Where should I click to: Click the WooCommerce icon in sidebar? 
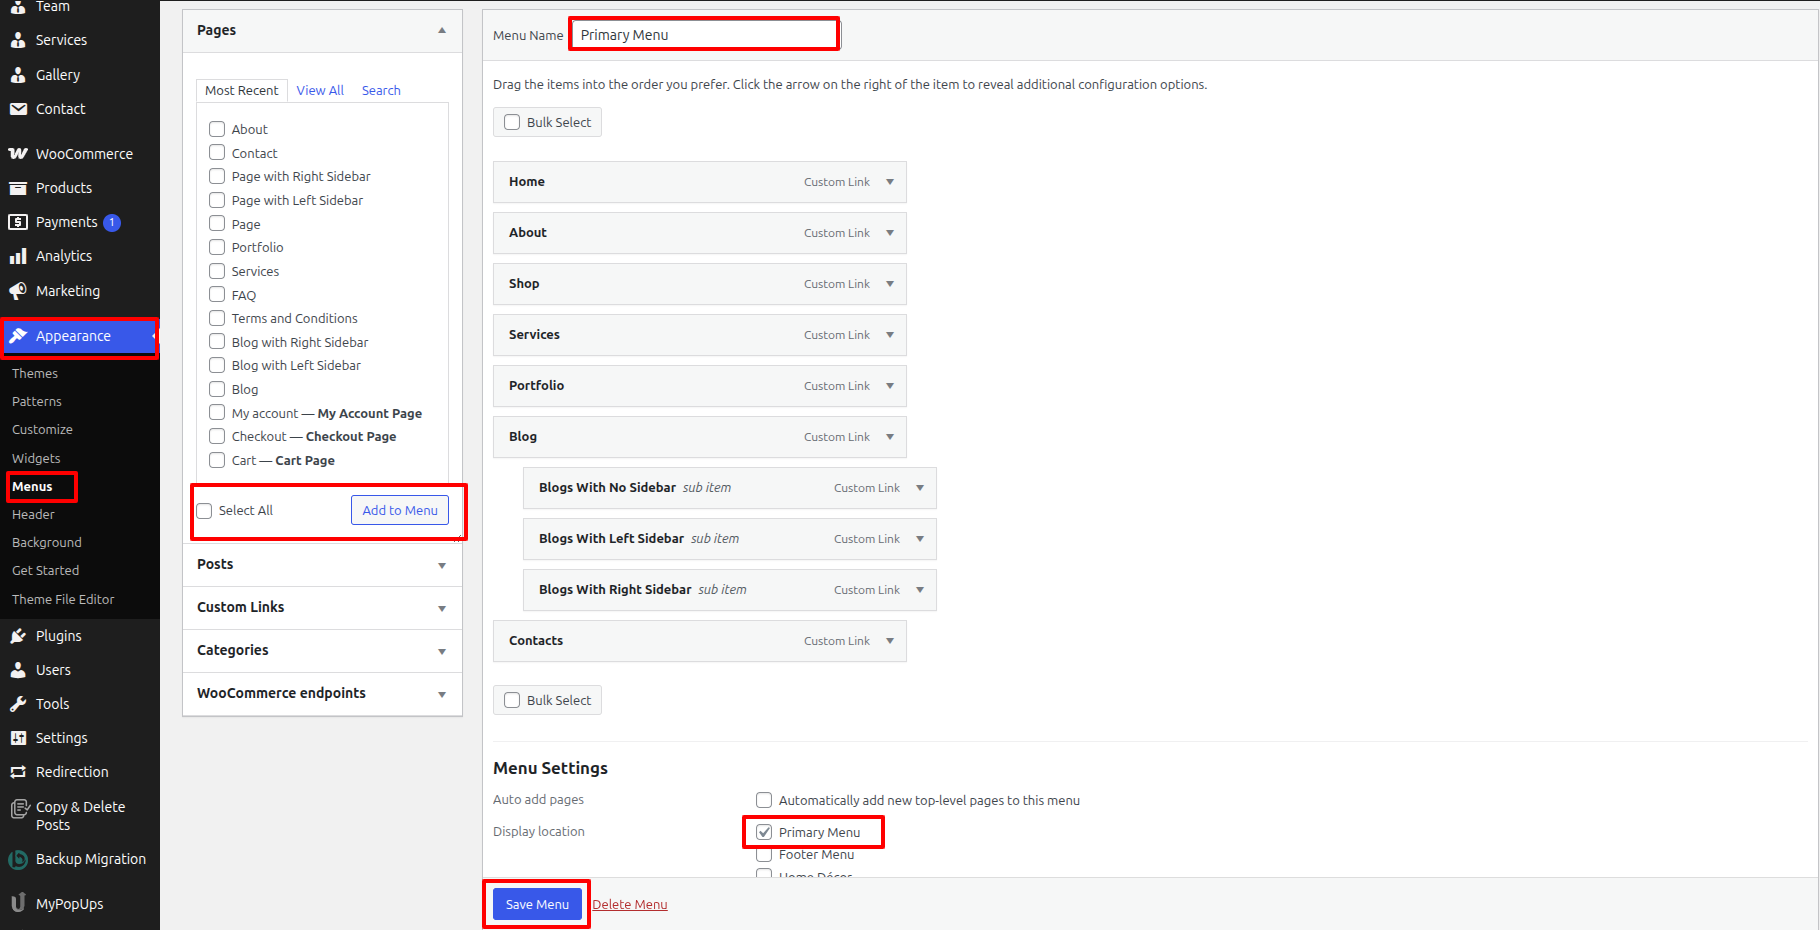[x=18, y=154]
